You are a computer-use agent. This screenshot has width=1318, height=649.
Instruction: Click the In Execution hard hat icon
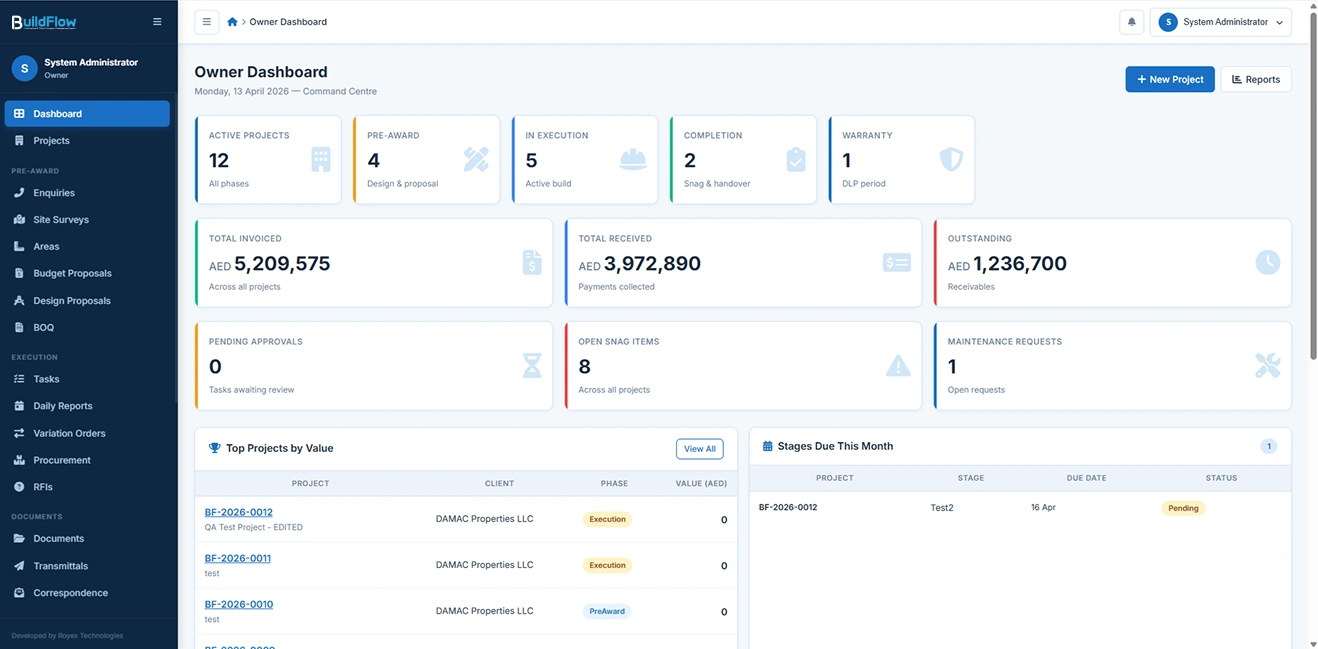coord(632,160)
